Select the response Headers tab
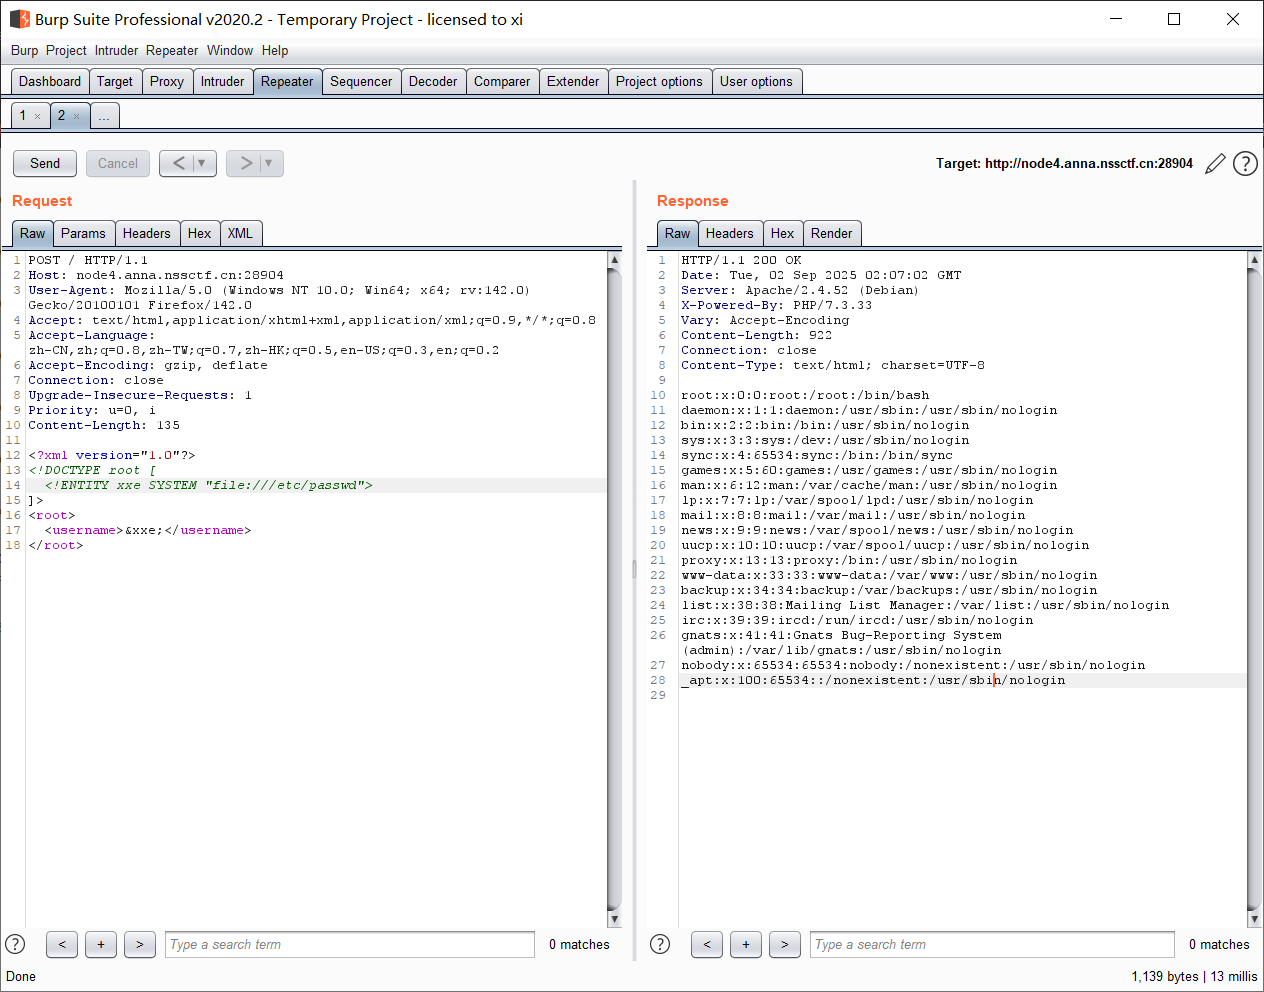Viewport: 1264px width, 992px height. 729,234
